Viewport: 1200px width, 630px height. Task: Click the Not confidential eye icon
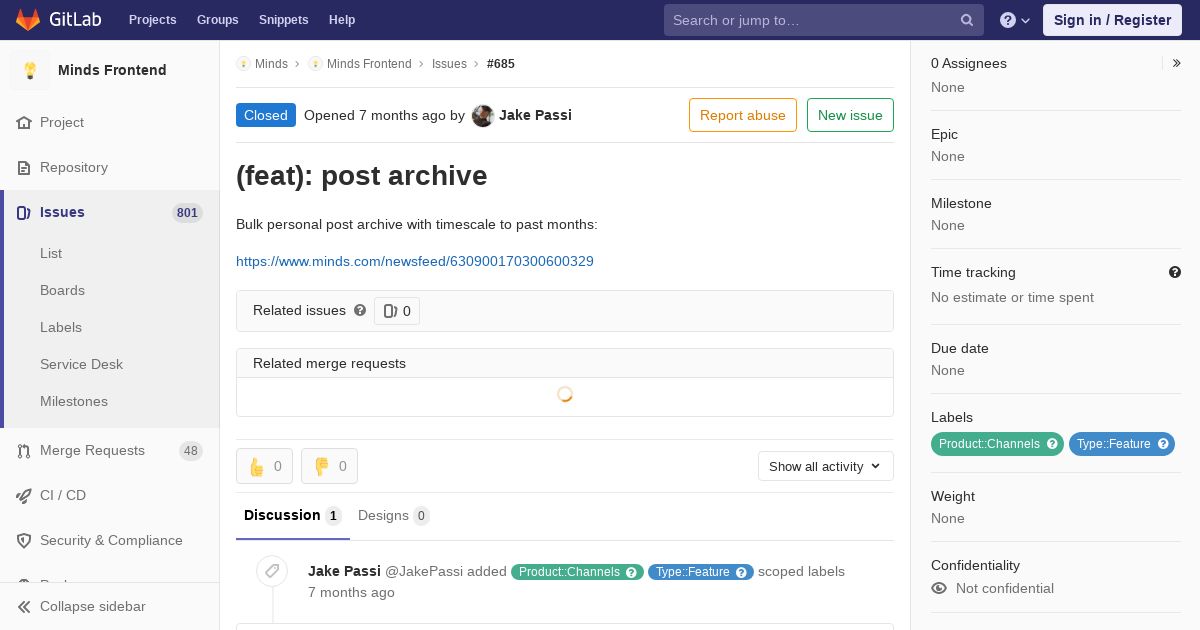click(x=939, y=588)
